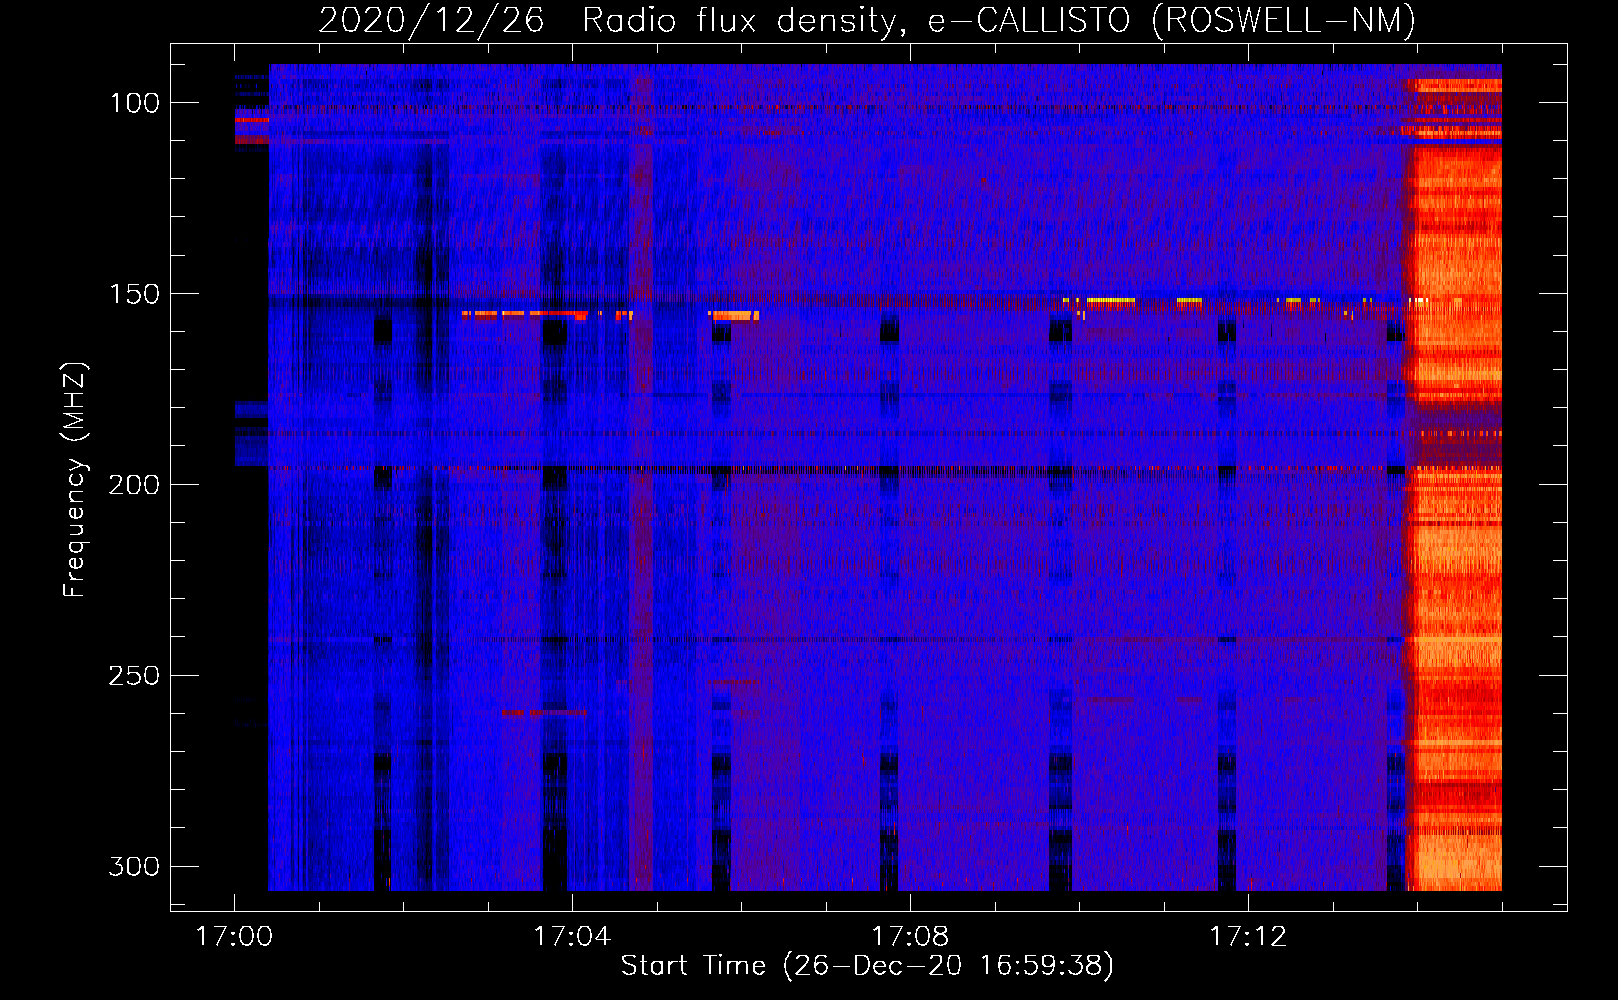1618x1000 pixels.
Task: Click the 17:04 time tick label
Action: click(572, 937)
